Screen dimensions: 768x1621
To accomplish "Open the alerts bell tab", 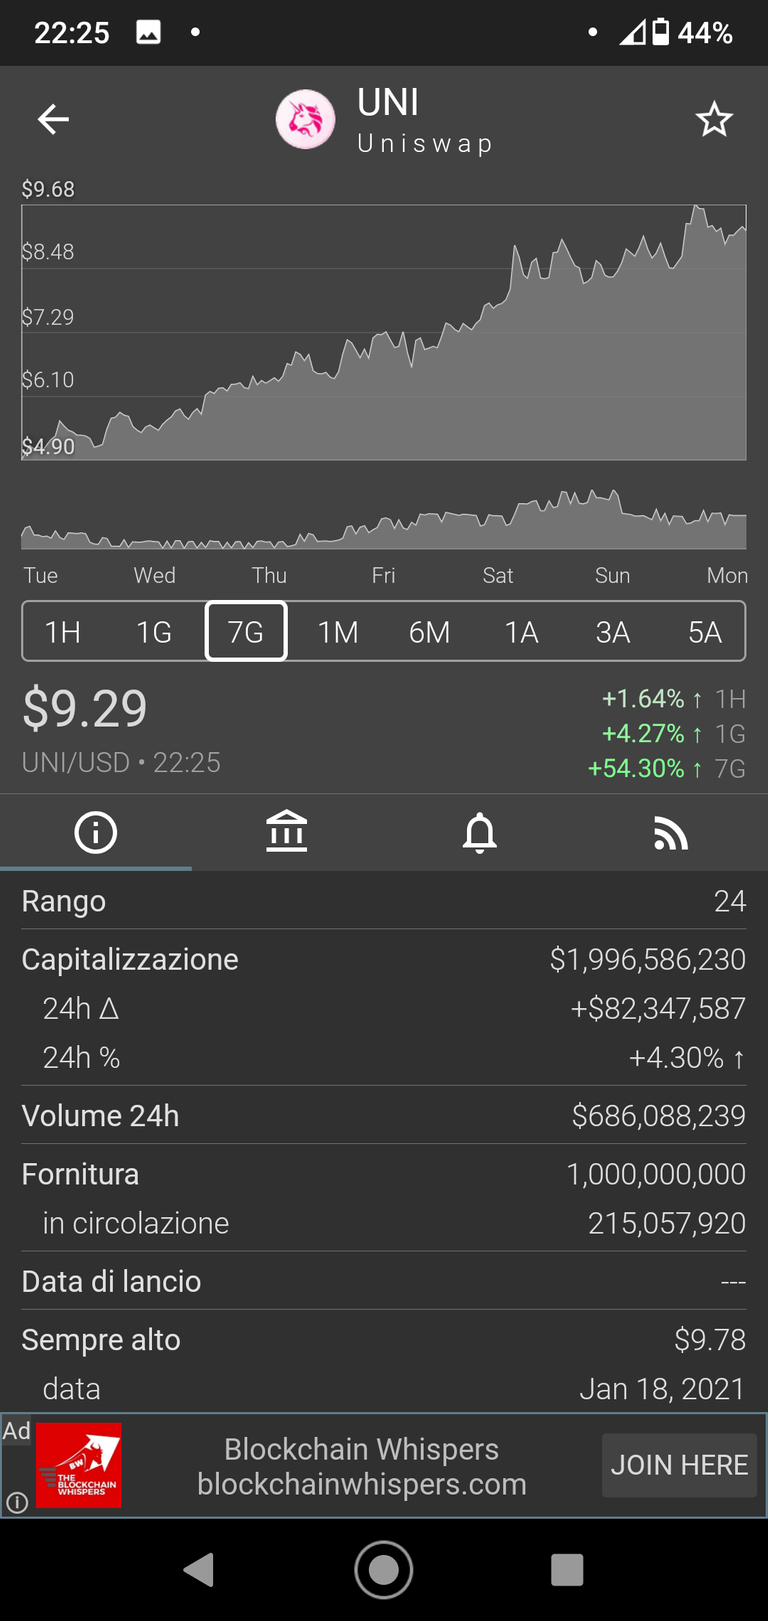I will coord(480,832).
